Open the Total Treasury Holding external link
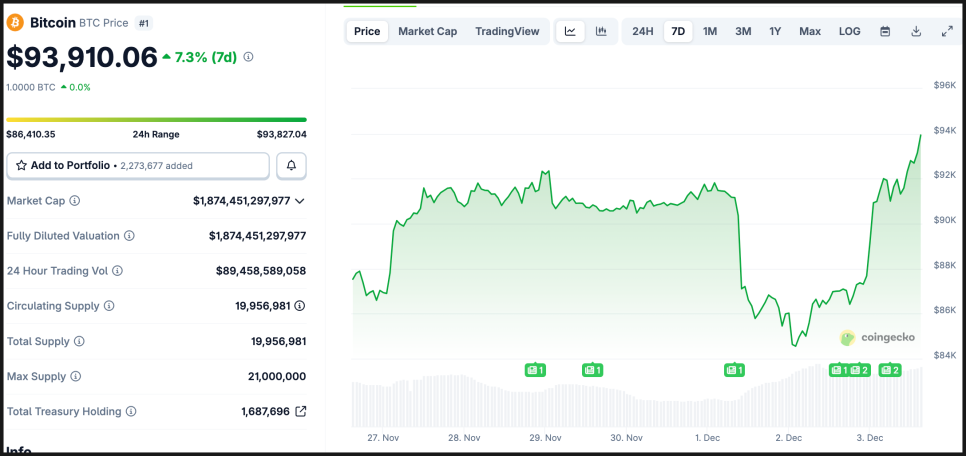966x456 pixels. coord(301,411)
